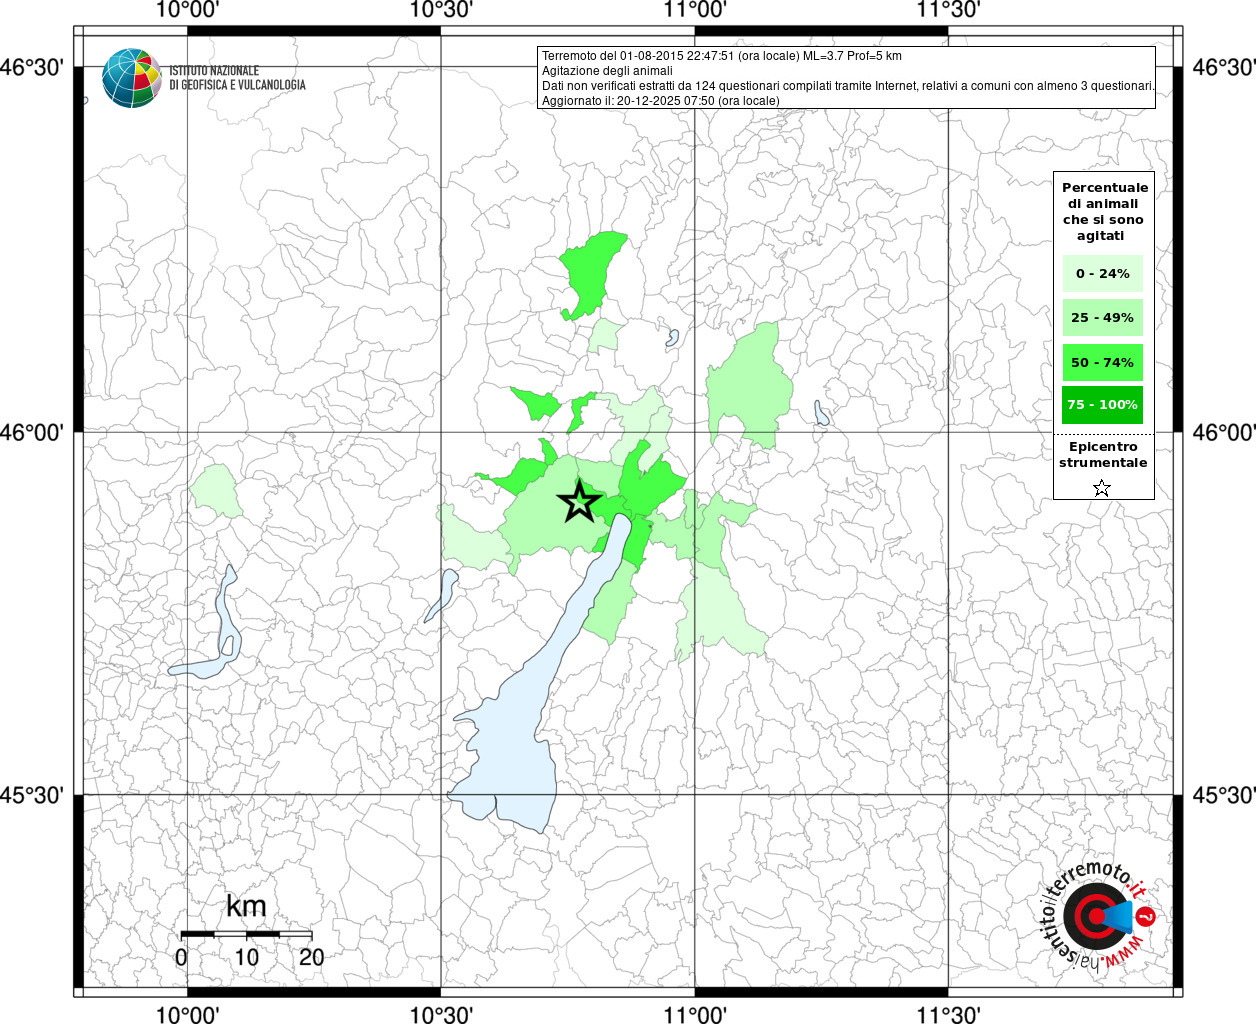Click the 'Aggiornato il: 20-12-2025' line
The height and width of the screenshot is (1024, 1256).
pyautogui.click(x=660, y=101)
